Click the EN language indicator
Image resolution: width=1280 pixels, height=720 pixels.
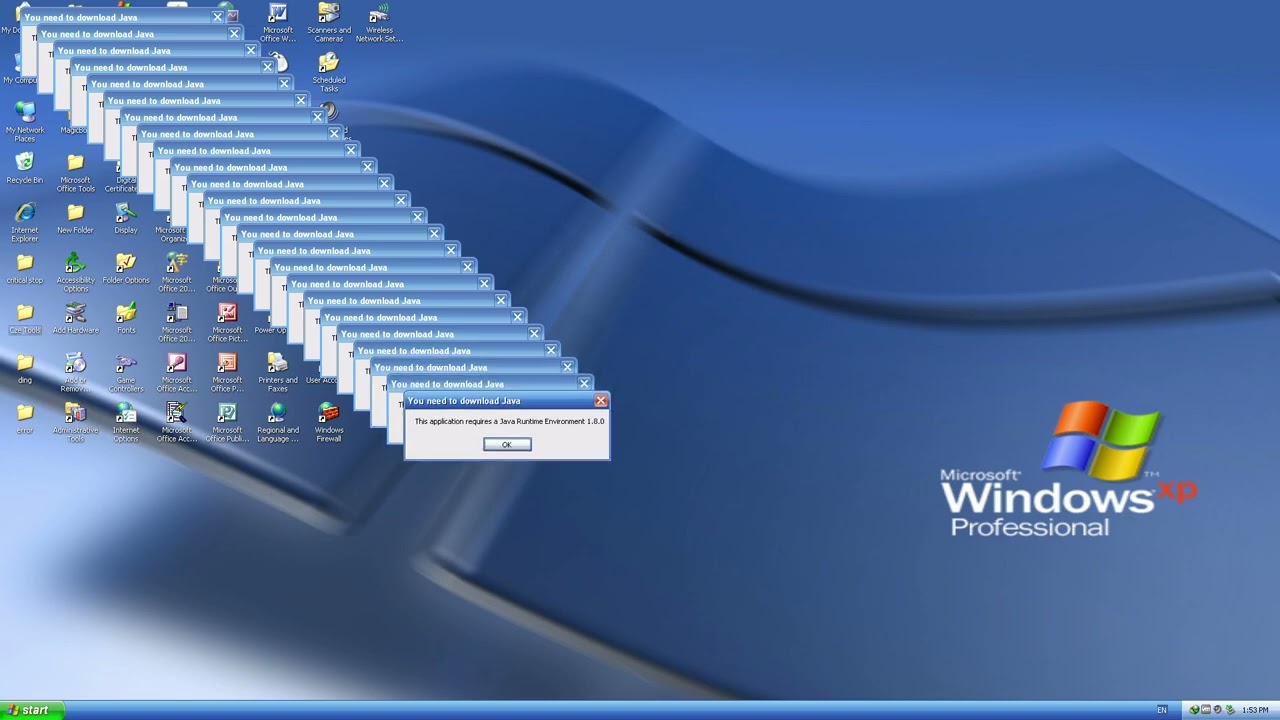tap(1161, 710)
